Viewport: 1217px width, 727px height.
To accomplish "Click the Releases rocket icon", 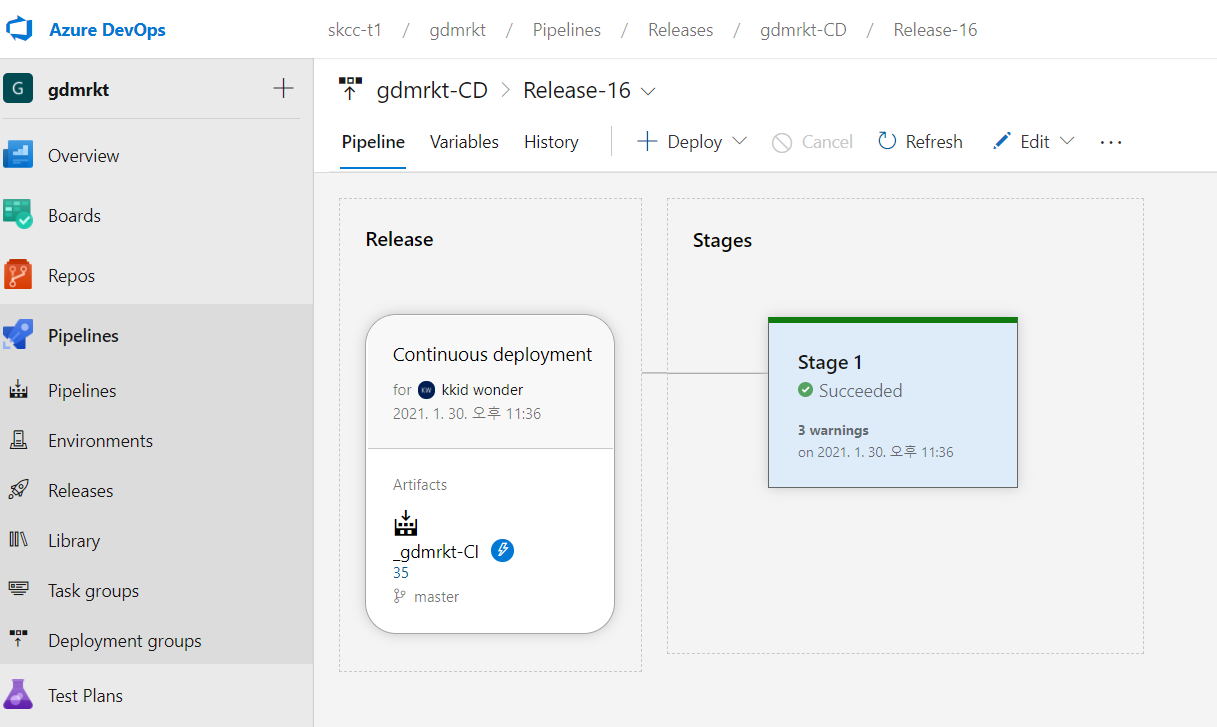I will [18, 490].
